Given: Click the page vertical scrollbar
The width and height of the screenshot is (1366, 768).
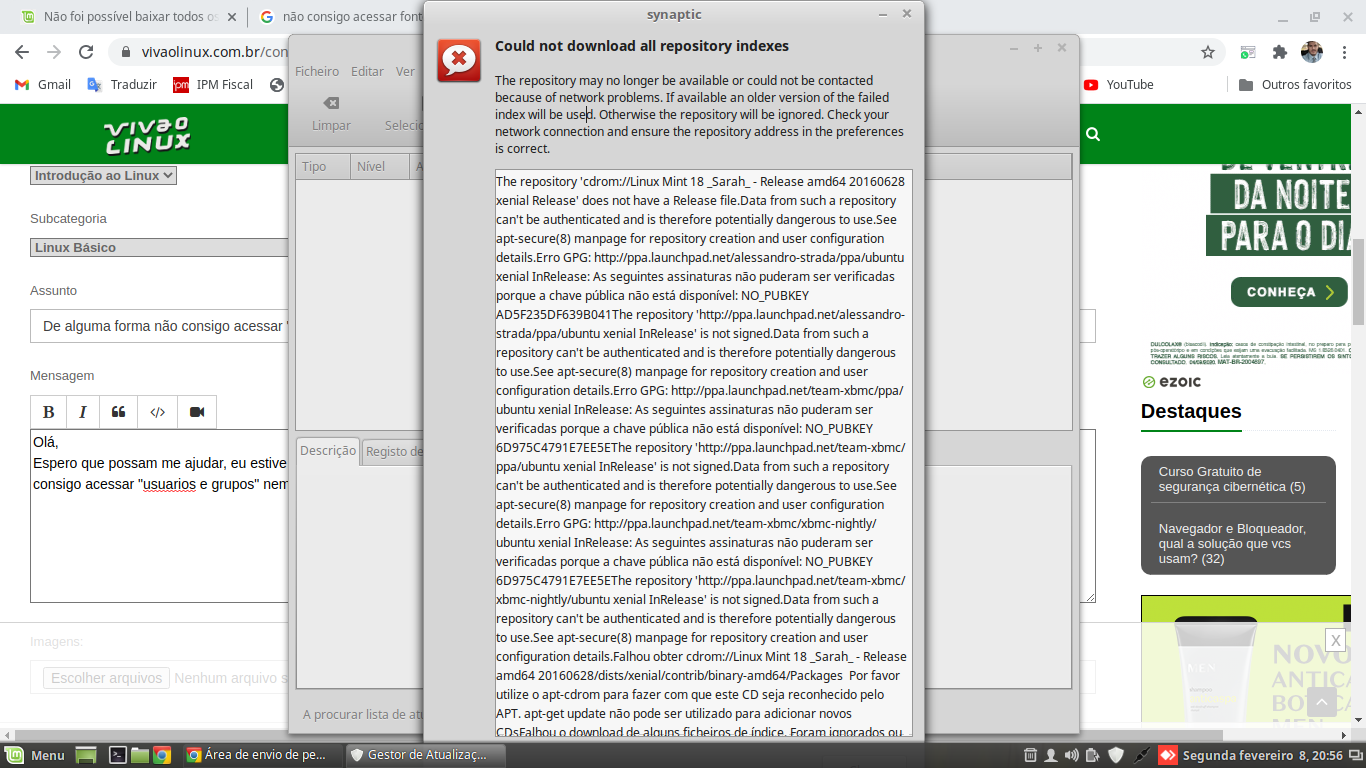Looking at the screenshot, I should click(x=1359, y=282).
